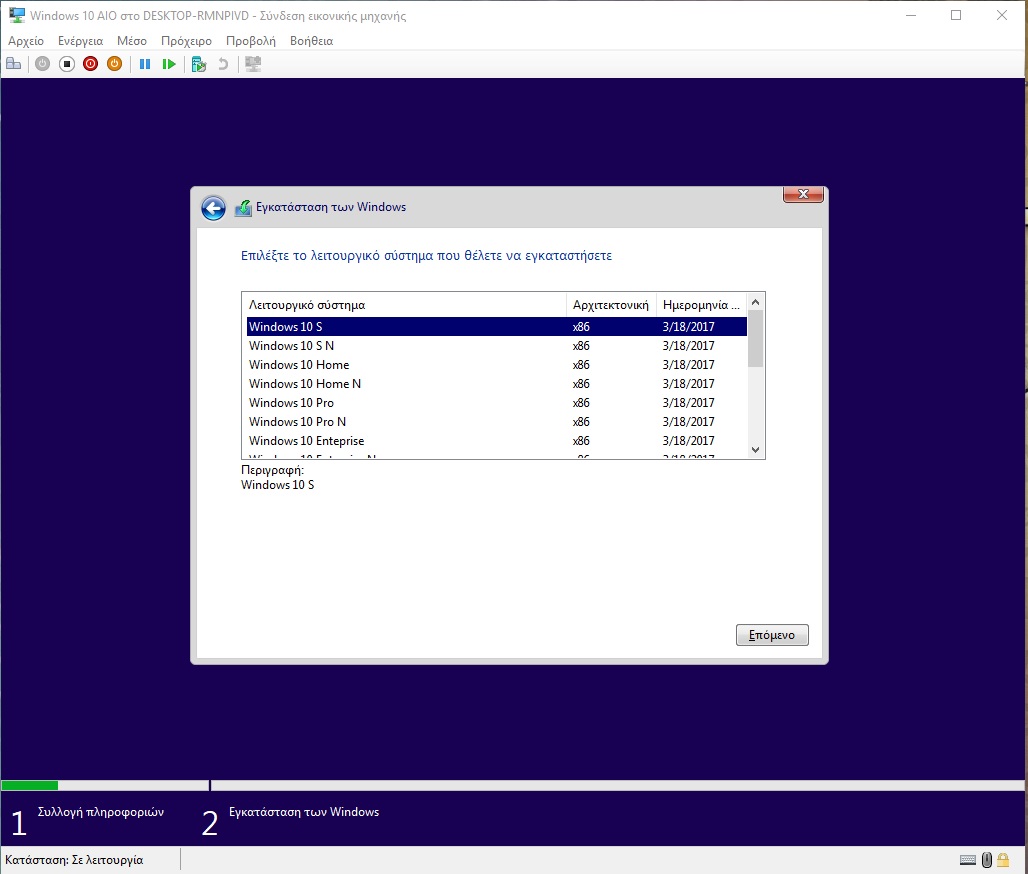The height and width of the screenshot is (874, 1028).
Task: Close the Windows Setup dialog
Action: coord(803,194)
